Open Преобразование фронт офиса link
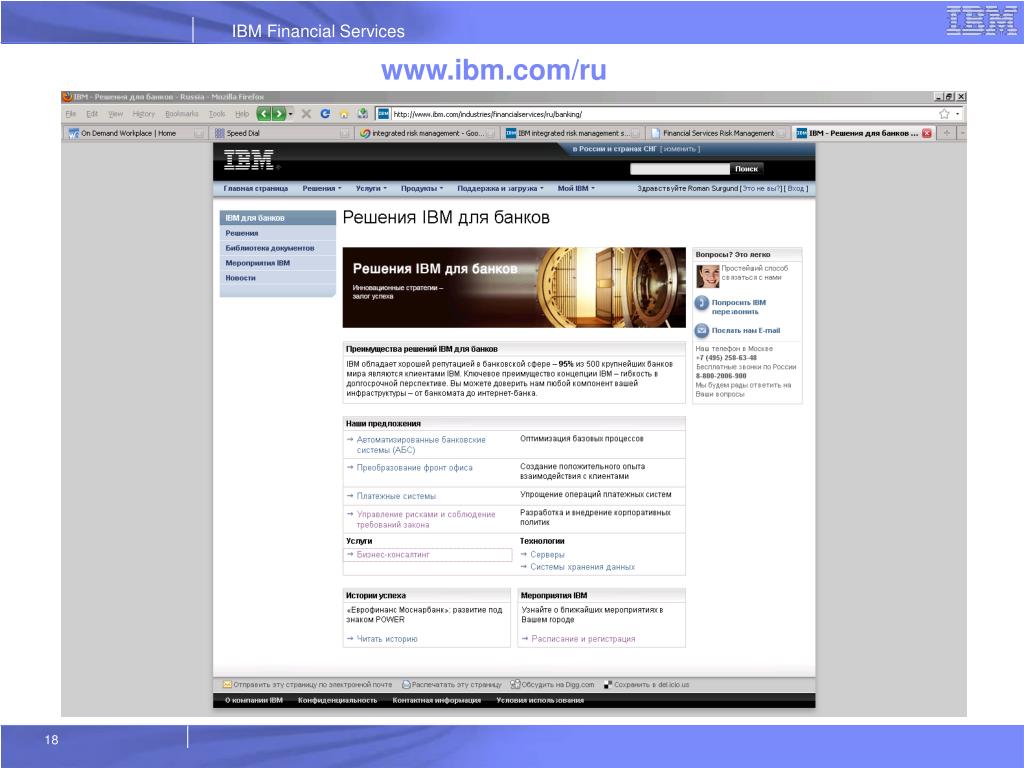Image resolution: width=1024 pixels, height=768 pixels. tap(414, 468)
